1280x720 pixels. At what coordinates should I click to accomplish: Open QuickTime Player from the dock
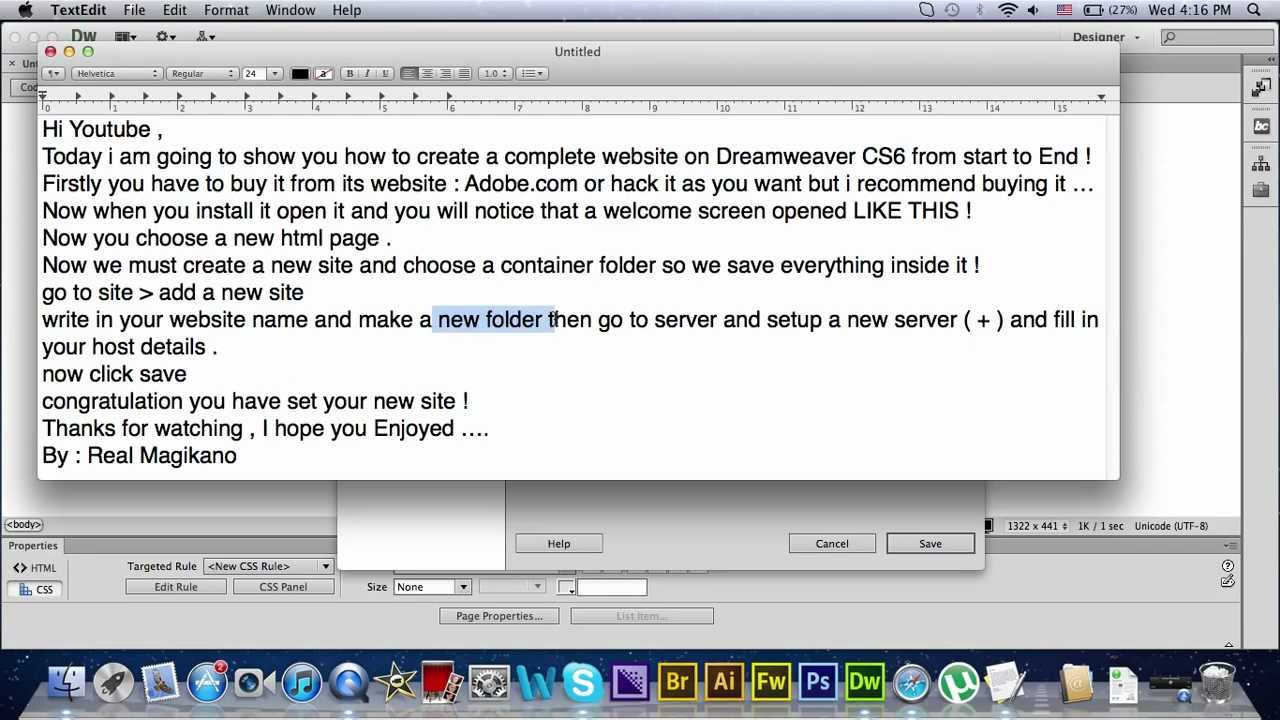coord(348,683)
